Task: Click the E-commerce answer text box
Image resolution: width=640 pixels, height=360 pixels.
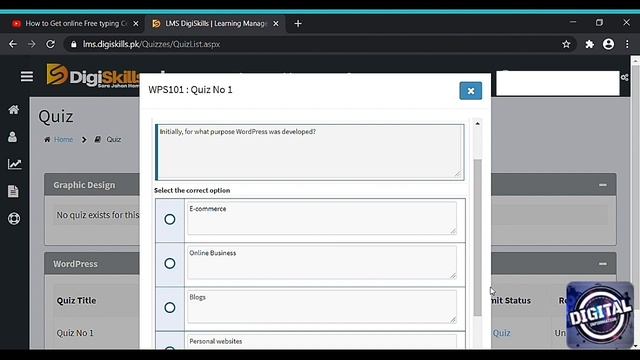Action: click(322, 218)
